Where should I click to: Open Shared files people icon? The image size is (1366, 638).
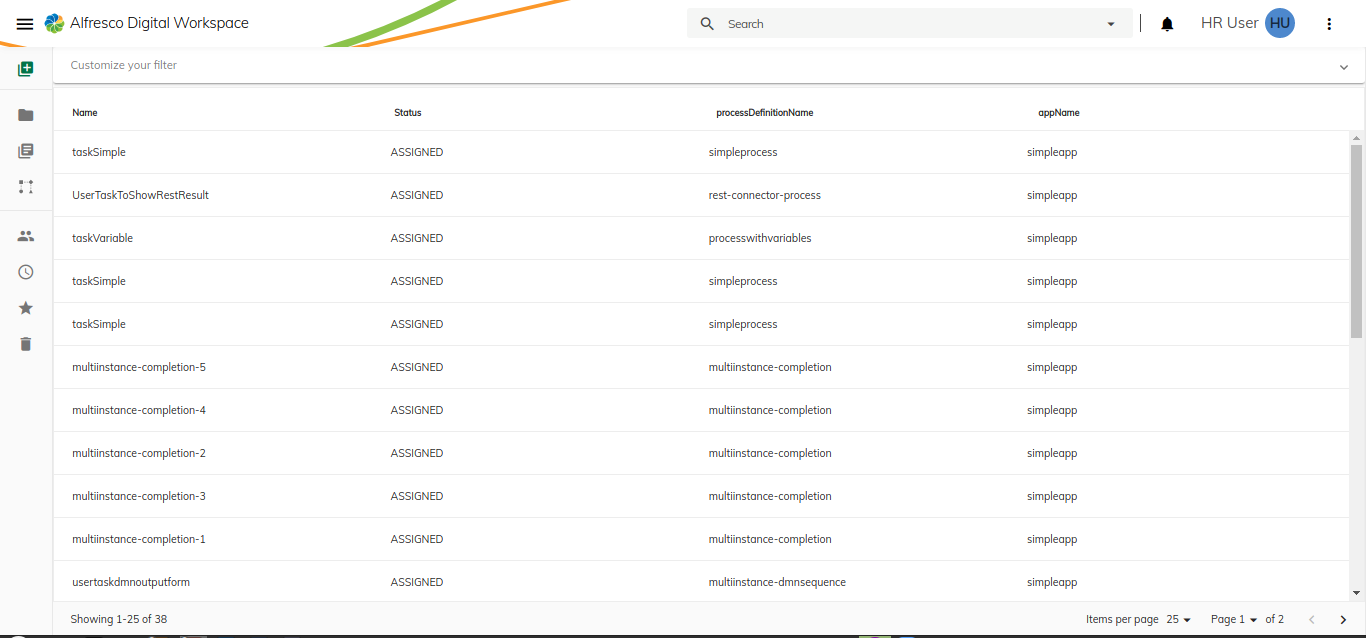(x=26, y=236)
